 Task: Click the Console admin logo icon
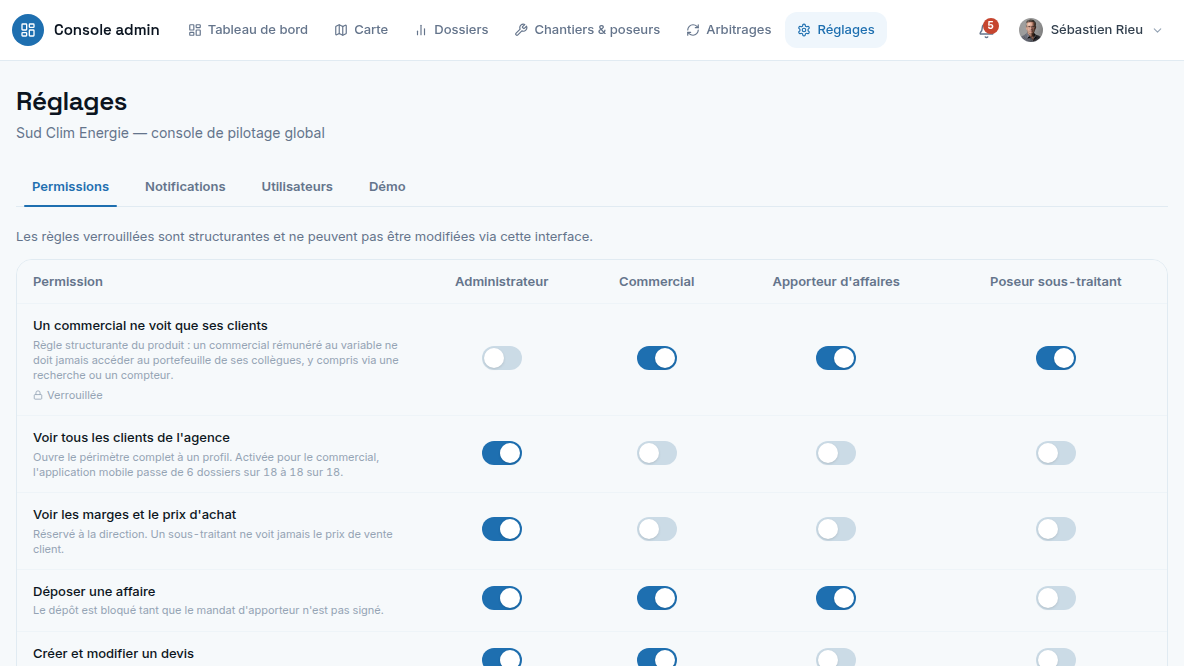click(28, 30)
